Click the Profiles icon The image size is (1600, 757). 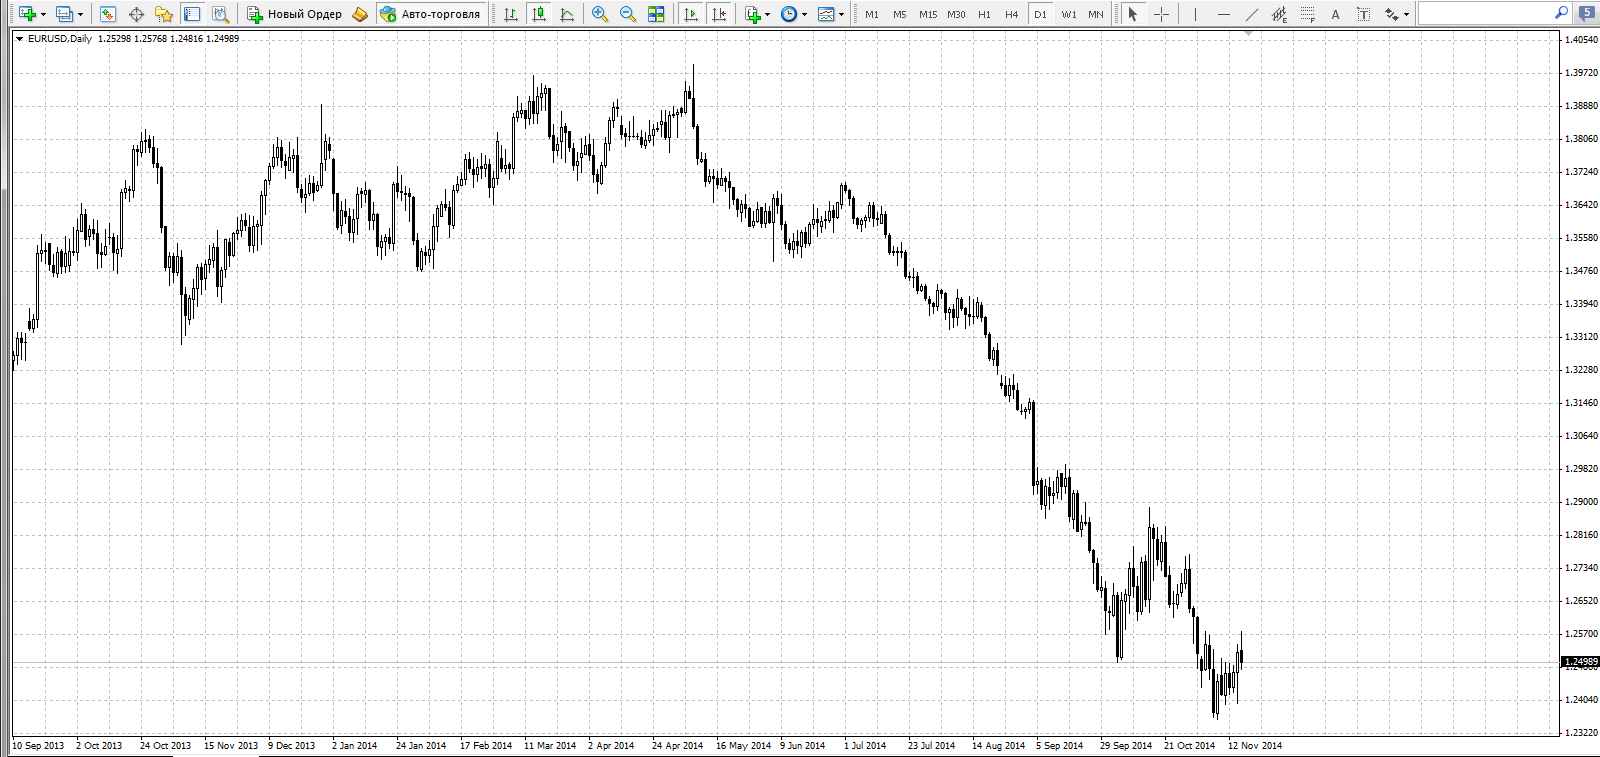(x=65, y=14)
